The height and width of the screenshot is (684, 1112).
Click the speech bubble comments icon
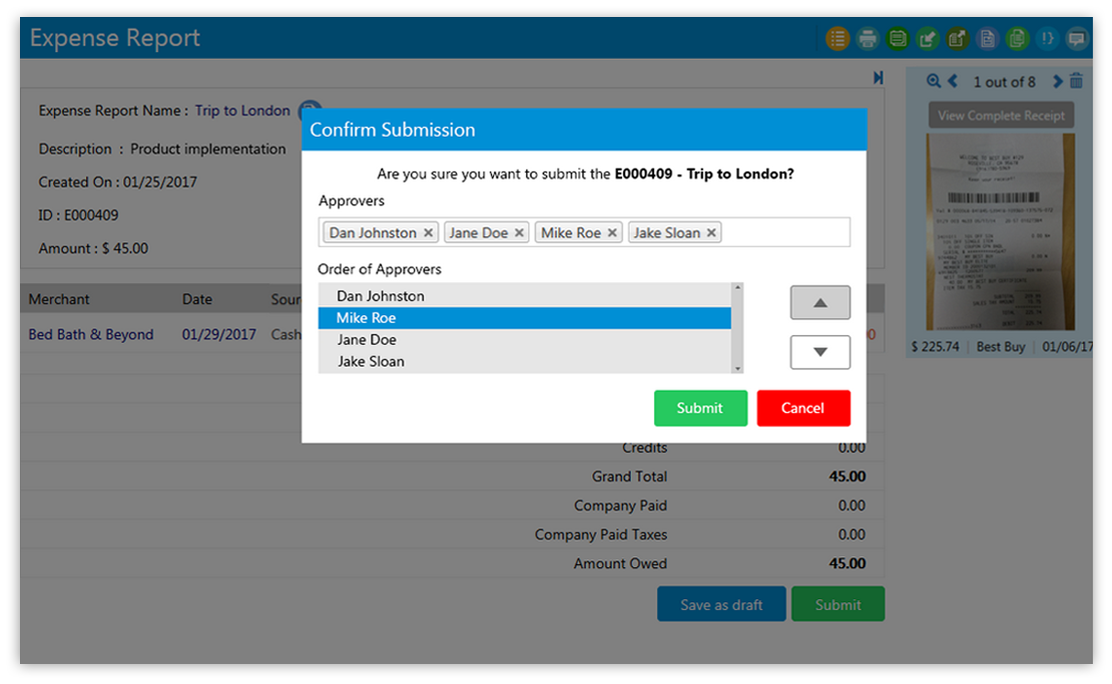click(1077, 39)
